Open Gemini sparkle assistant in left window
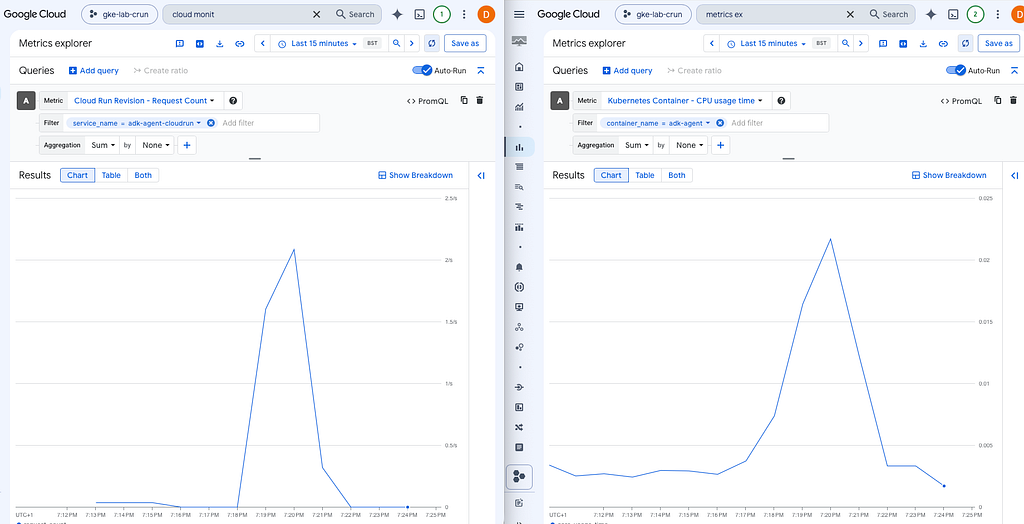The width and height of the screenshot is (1024, 524). (x=397, y=14)
